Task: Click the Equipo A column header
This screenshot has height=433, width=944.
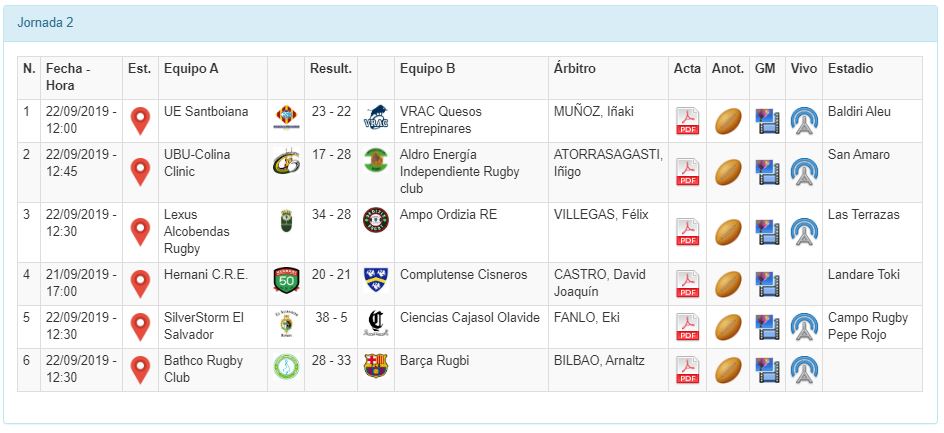Action: [191, 69]
